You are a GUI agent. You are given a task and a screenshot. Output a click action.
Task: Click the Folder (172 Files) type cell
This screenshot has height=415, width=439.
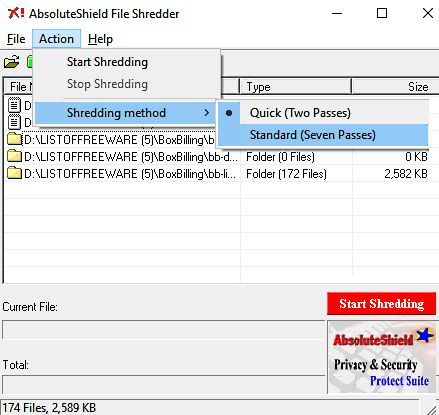286,174
